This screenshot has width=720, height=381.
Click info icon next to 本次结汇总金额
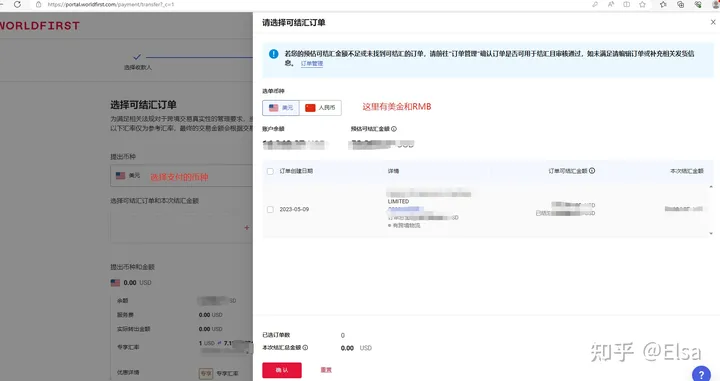305,347
